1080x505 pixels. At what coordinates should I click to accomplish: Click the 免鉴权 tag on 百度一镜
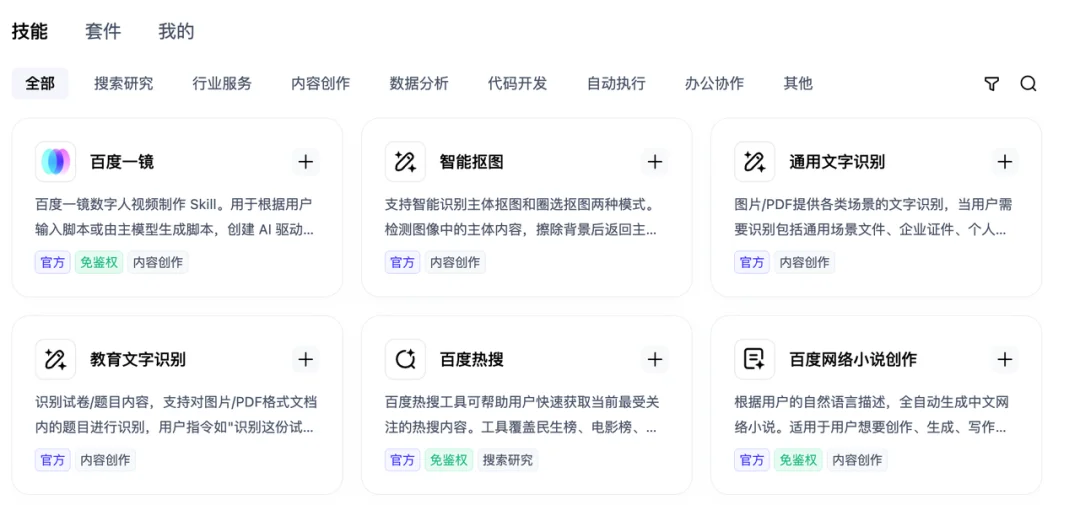point(99,262)
